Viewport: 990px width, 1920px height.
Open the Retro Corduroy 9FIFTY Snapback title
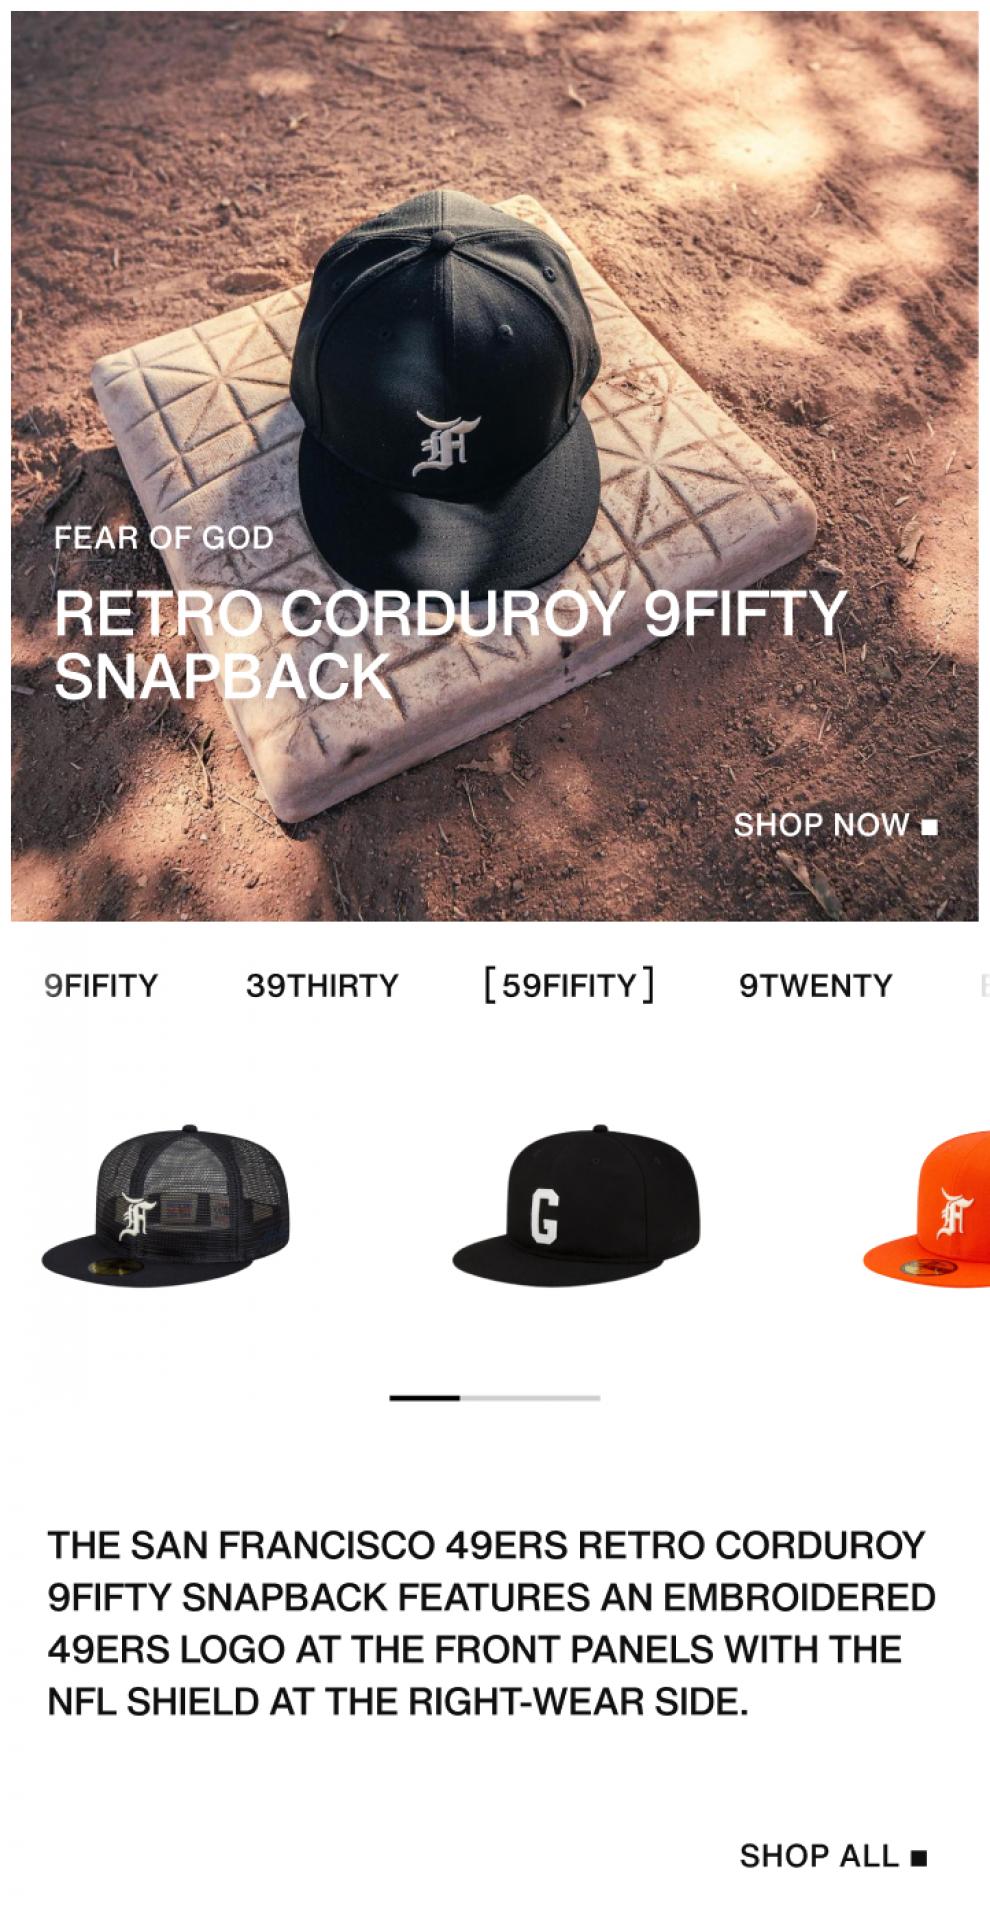(x=450, y=645)
